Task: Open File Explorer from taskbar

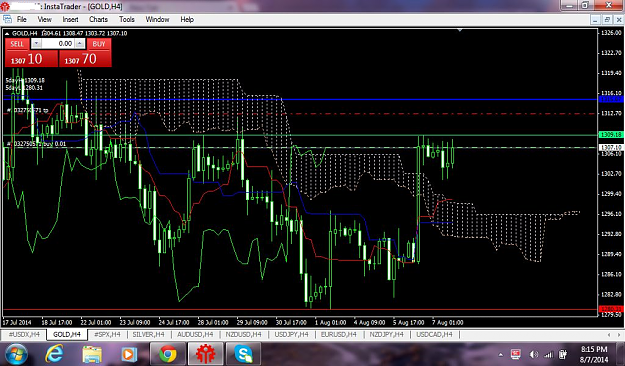Action: [x=92, y=354]
